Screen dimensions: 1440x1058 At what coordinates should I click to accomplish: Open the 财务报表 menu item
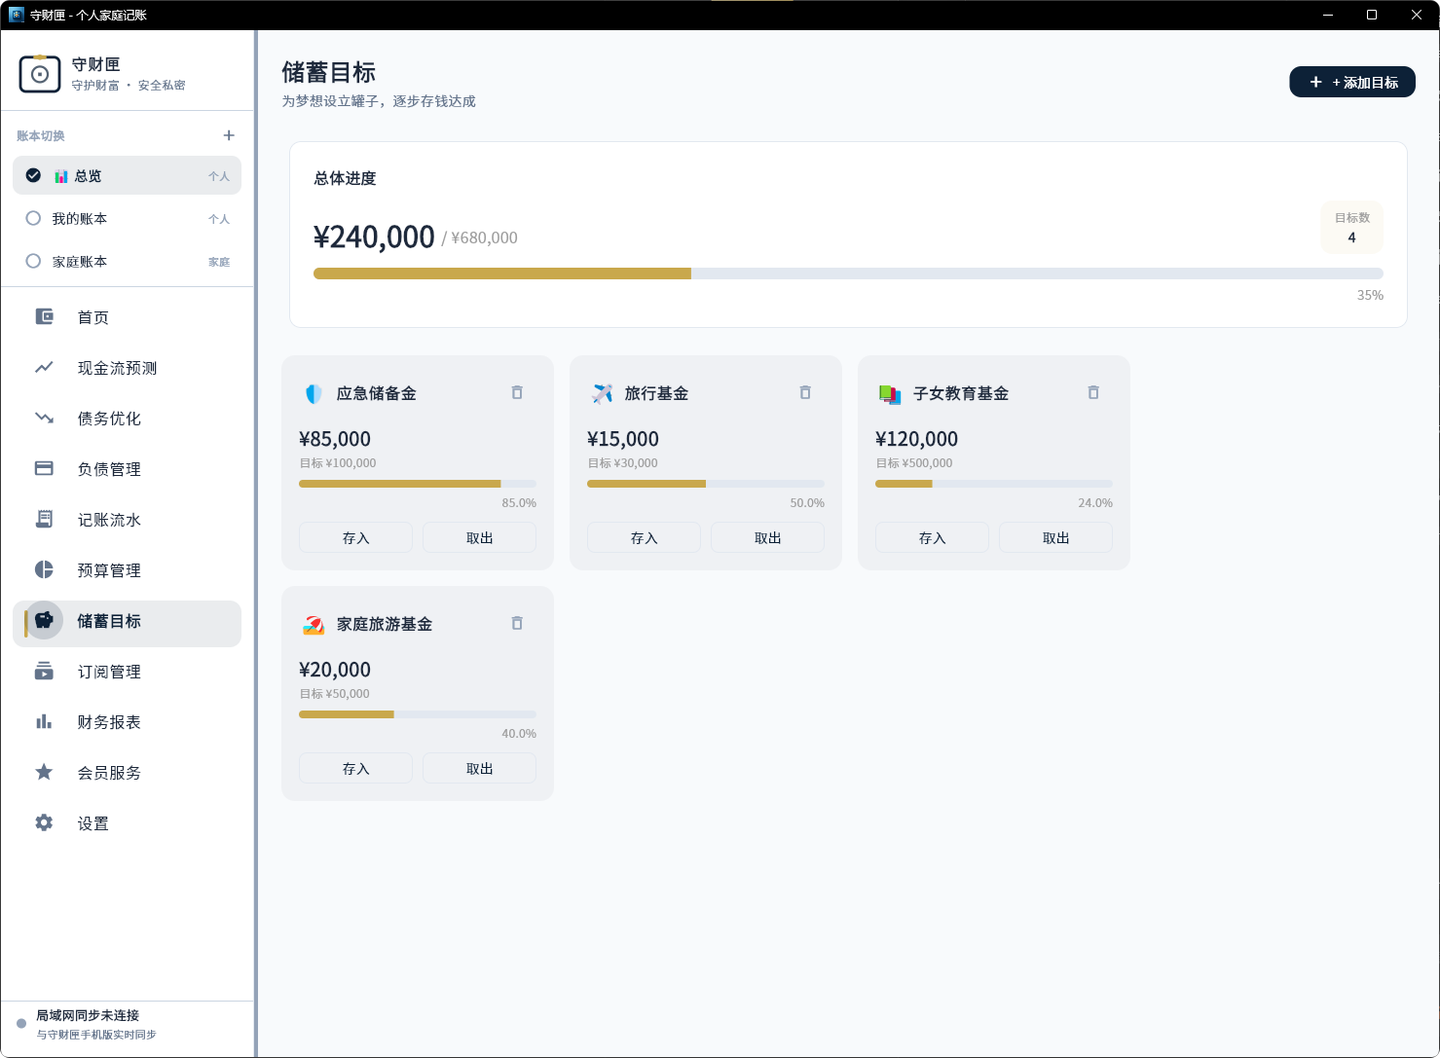(x=127, y=722)
